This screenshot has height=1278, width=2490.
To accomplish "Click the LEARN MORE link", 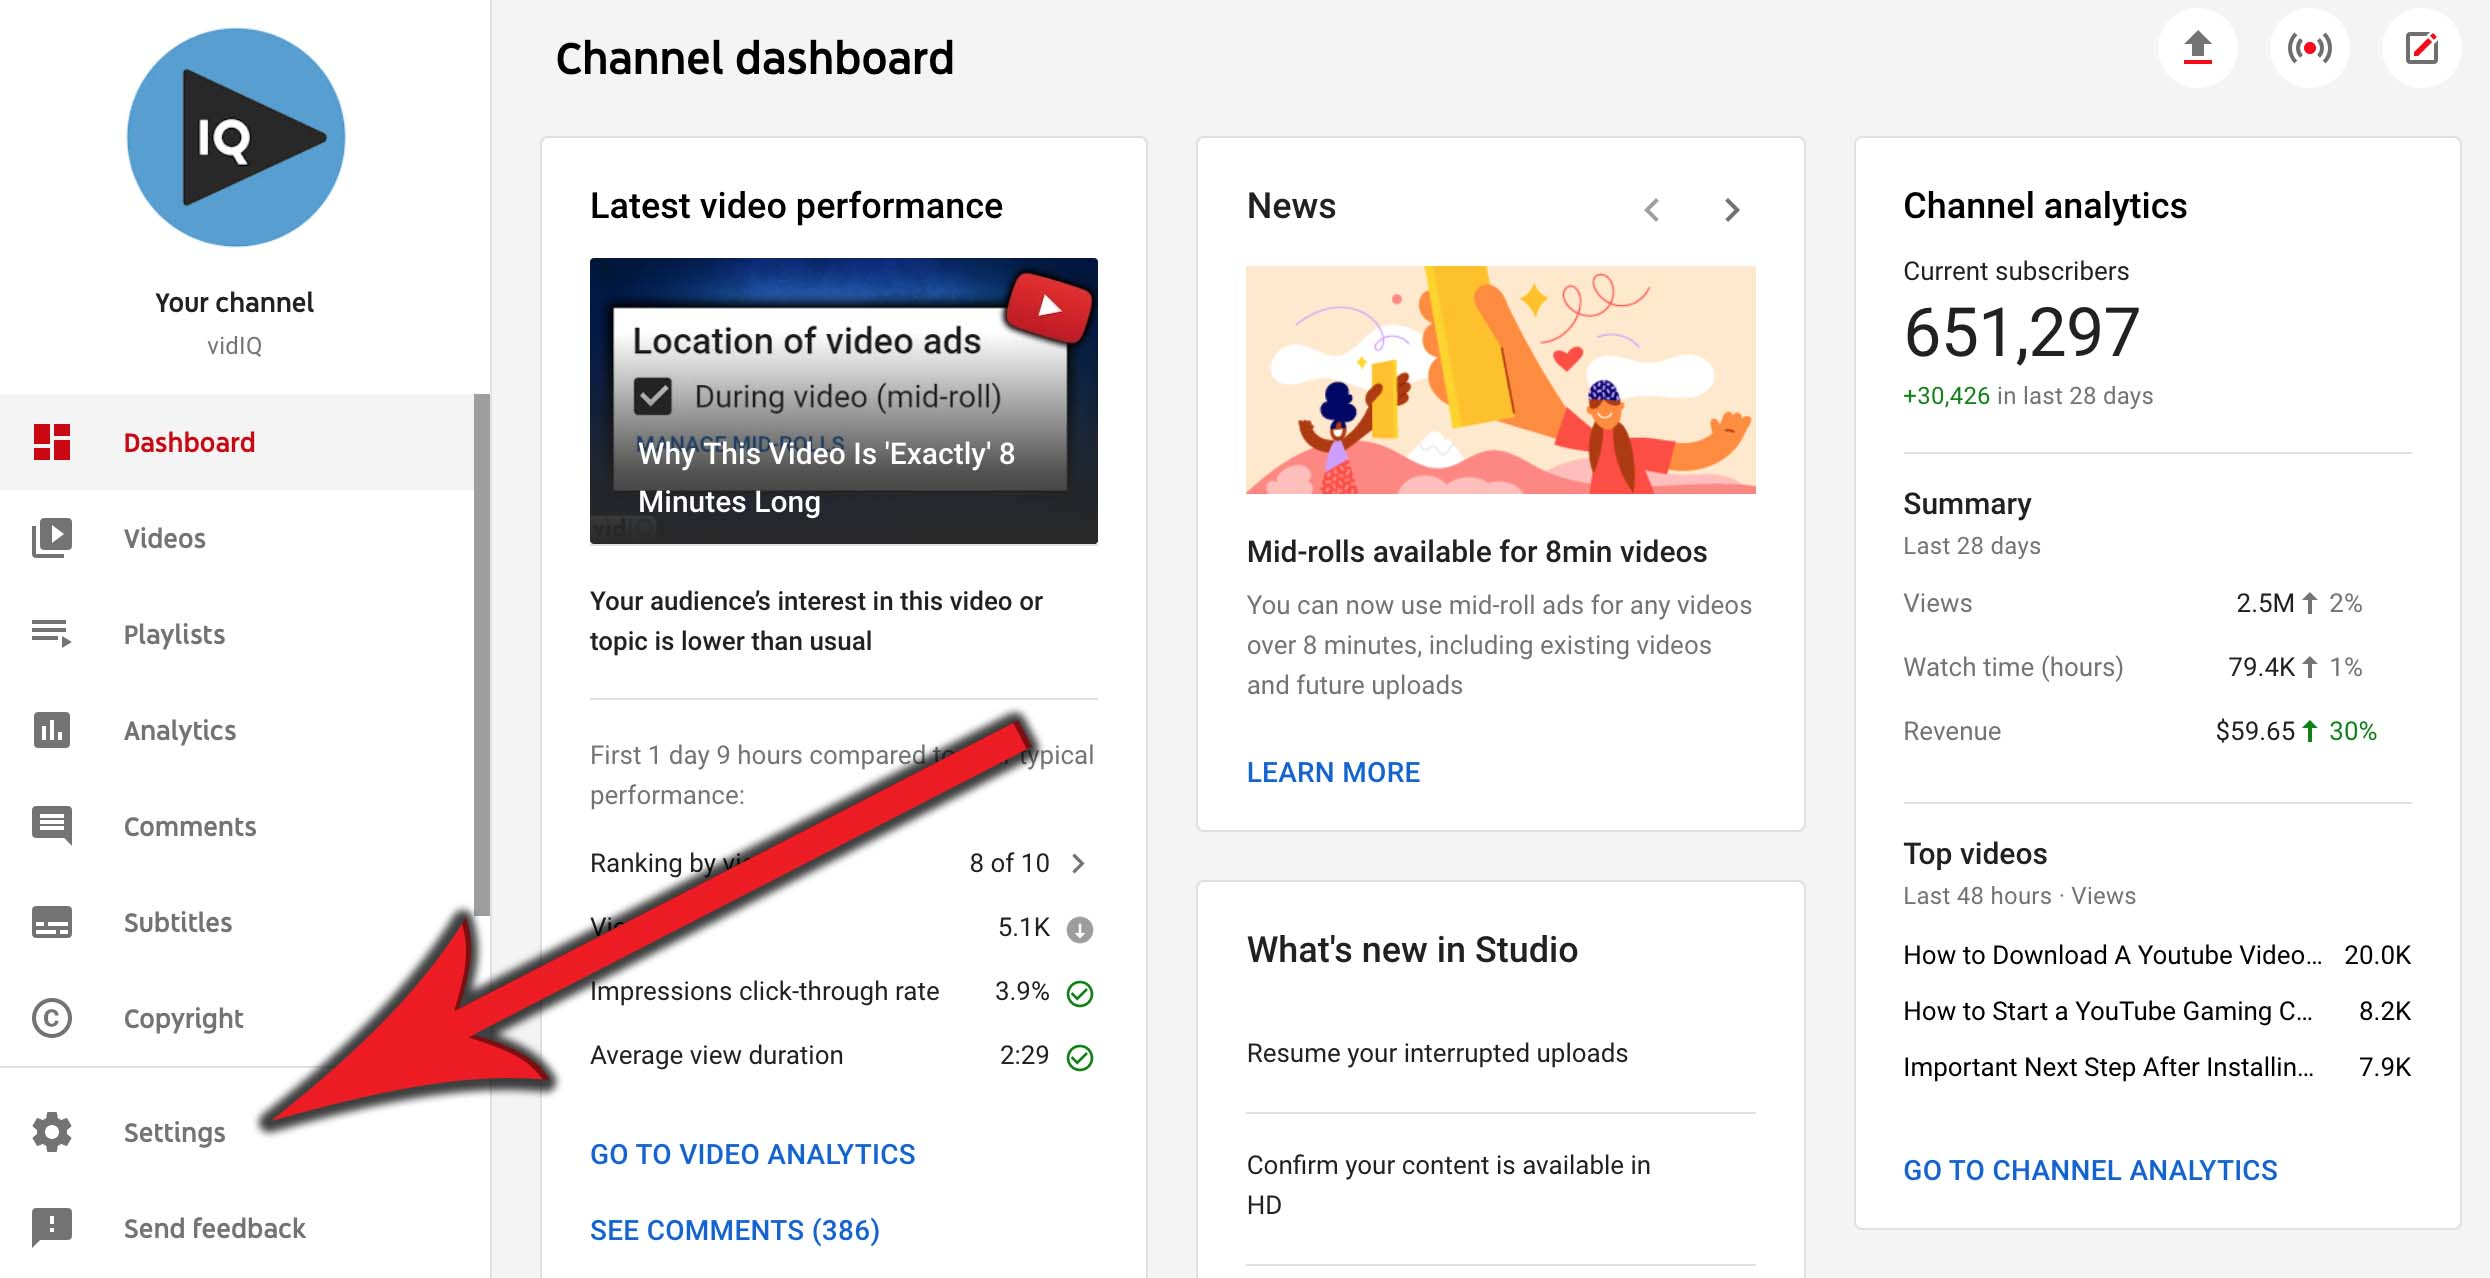I will click(1333, 772).
